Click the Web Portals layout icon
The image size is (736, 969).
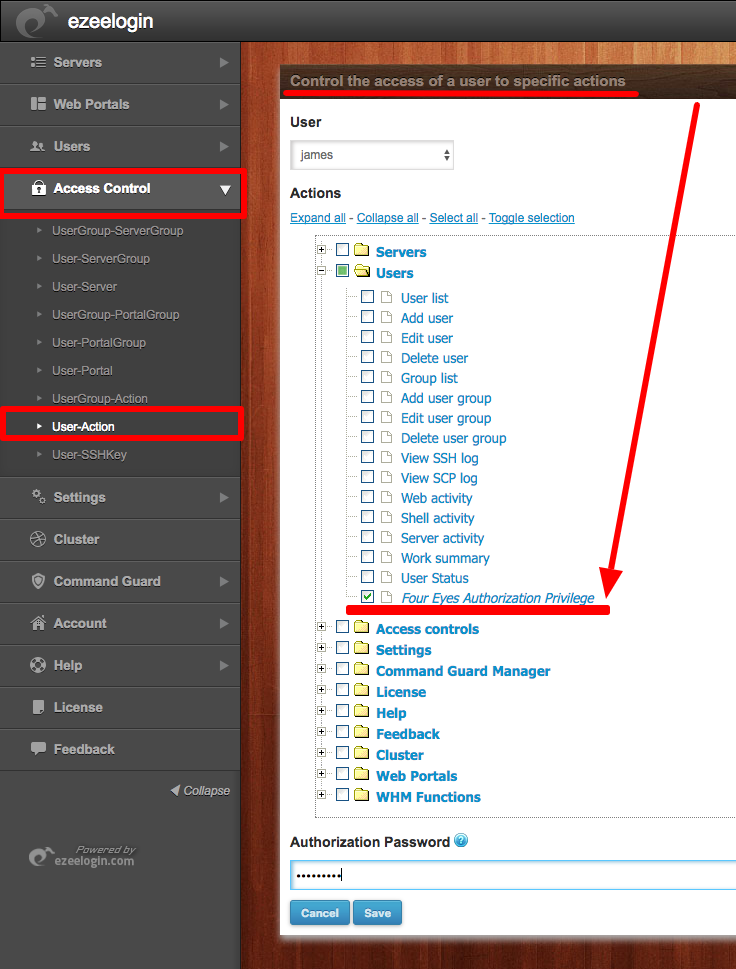pyautogui.click(x=38, y=104)
